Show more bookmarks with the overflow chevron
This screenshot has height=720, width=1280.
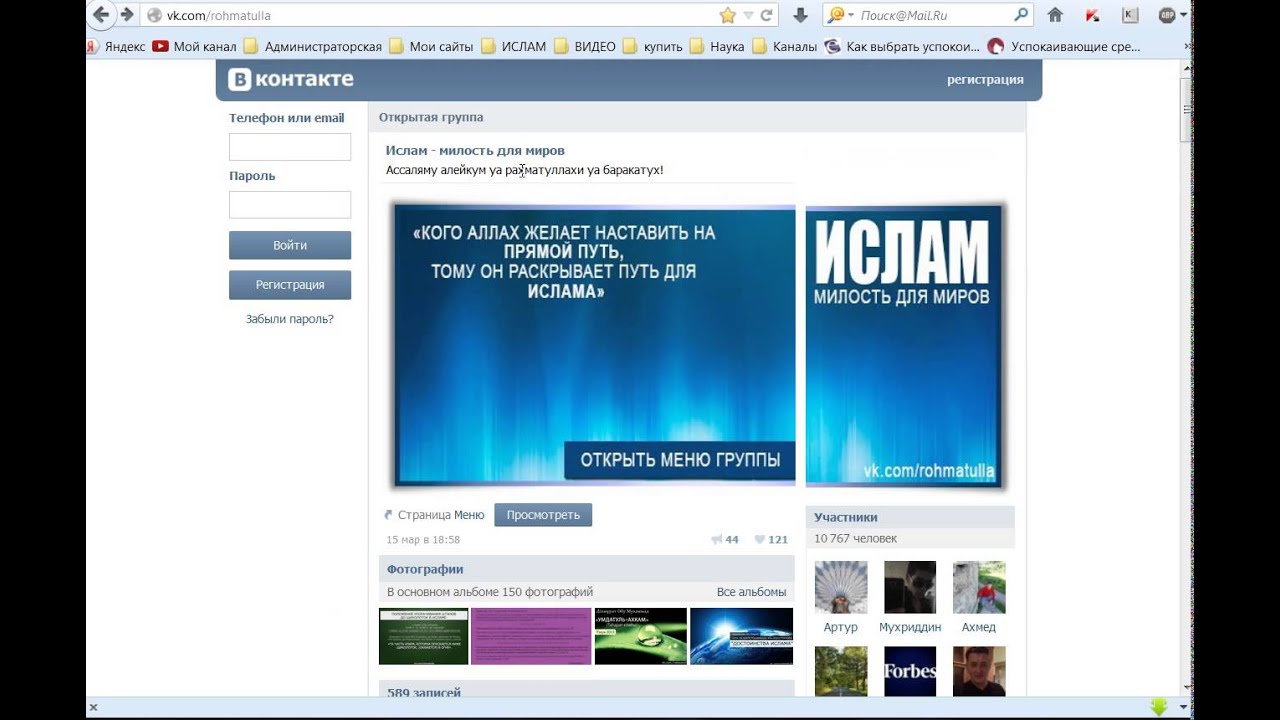[1187, 46]
